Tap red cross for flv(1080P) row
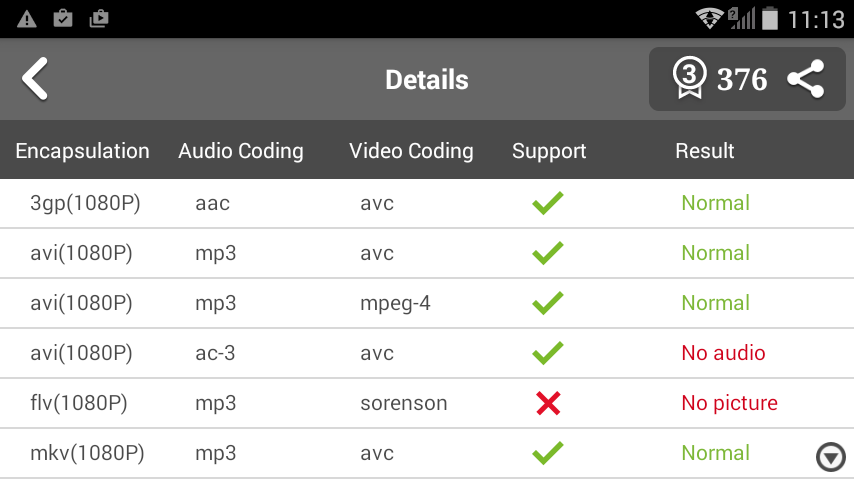854x480 pixels. pos(548,403)
